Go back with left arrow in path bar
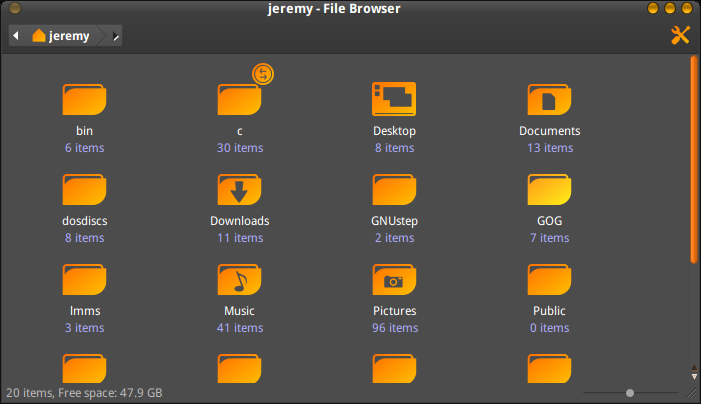The height and width of the screenshot is (404, 701). [16, 35]
